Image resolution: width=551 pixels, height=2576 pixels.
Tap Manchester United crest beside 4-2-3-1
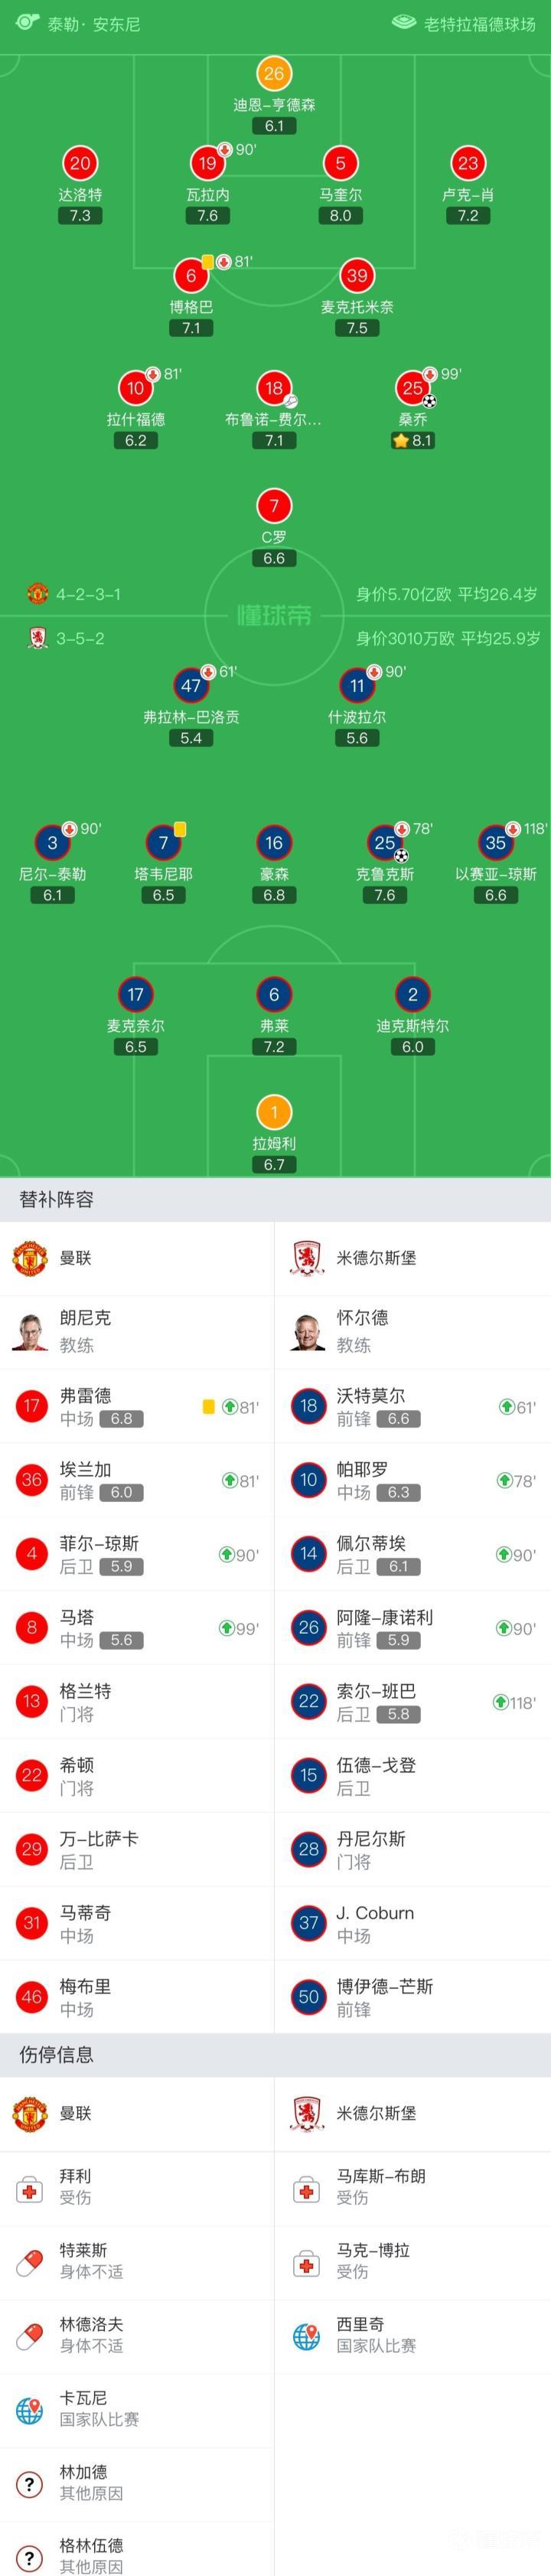[37, 594]
